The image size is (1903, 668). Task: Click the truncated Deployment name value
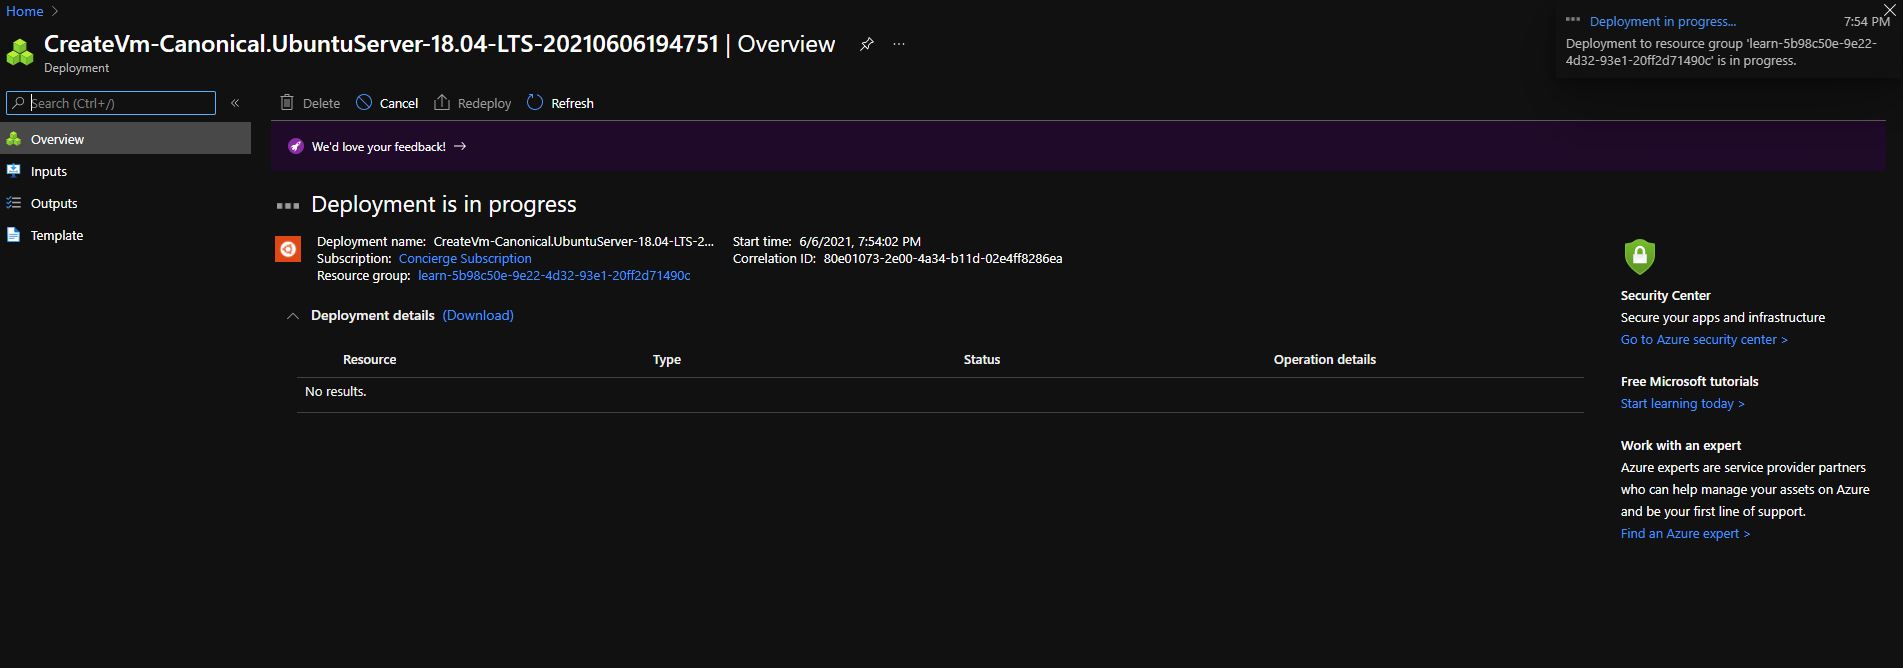pyautogui.click(x=574, y=241)
